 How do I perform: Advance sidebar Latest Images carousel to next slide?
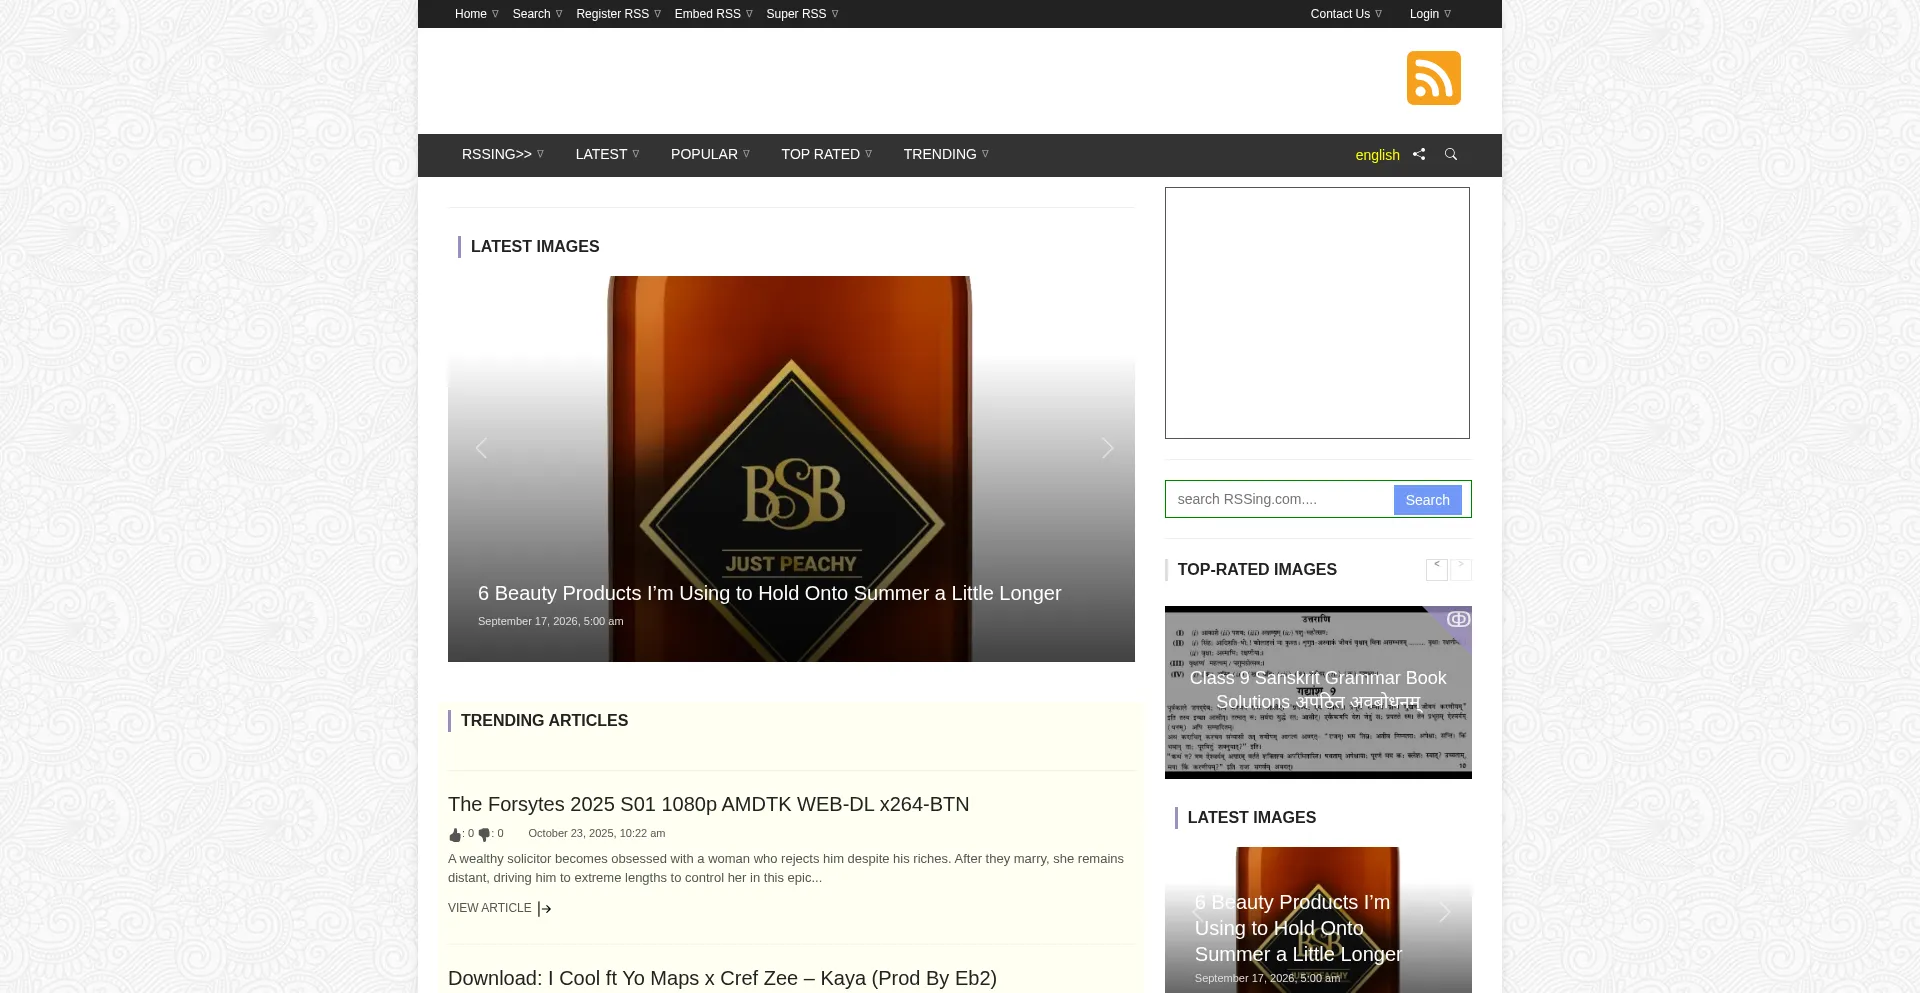1444,913
